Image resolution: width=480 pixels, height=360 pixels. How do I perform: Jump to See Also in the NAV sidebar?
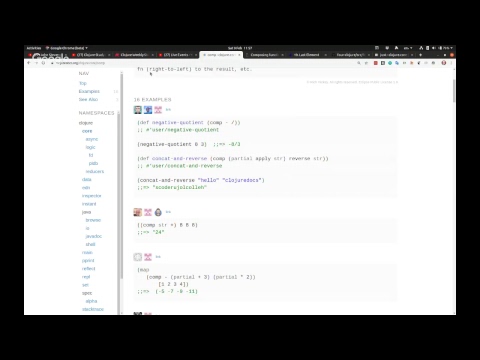[x=88, y=99]
